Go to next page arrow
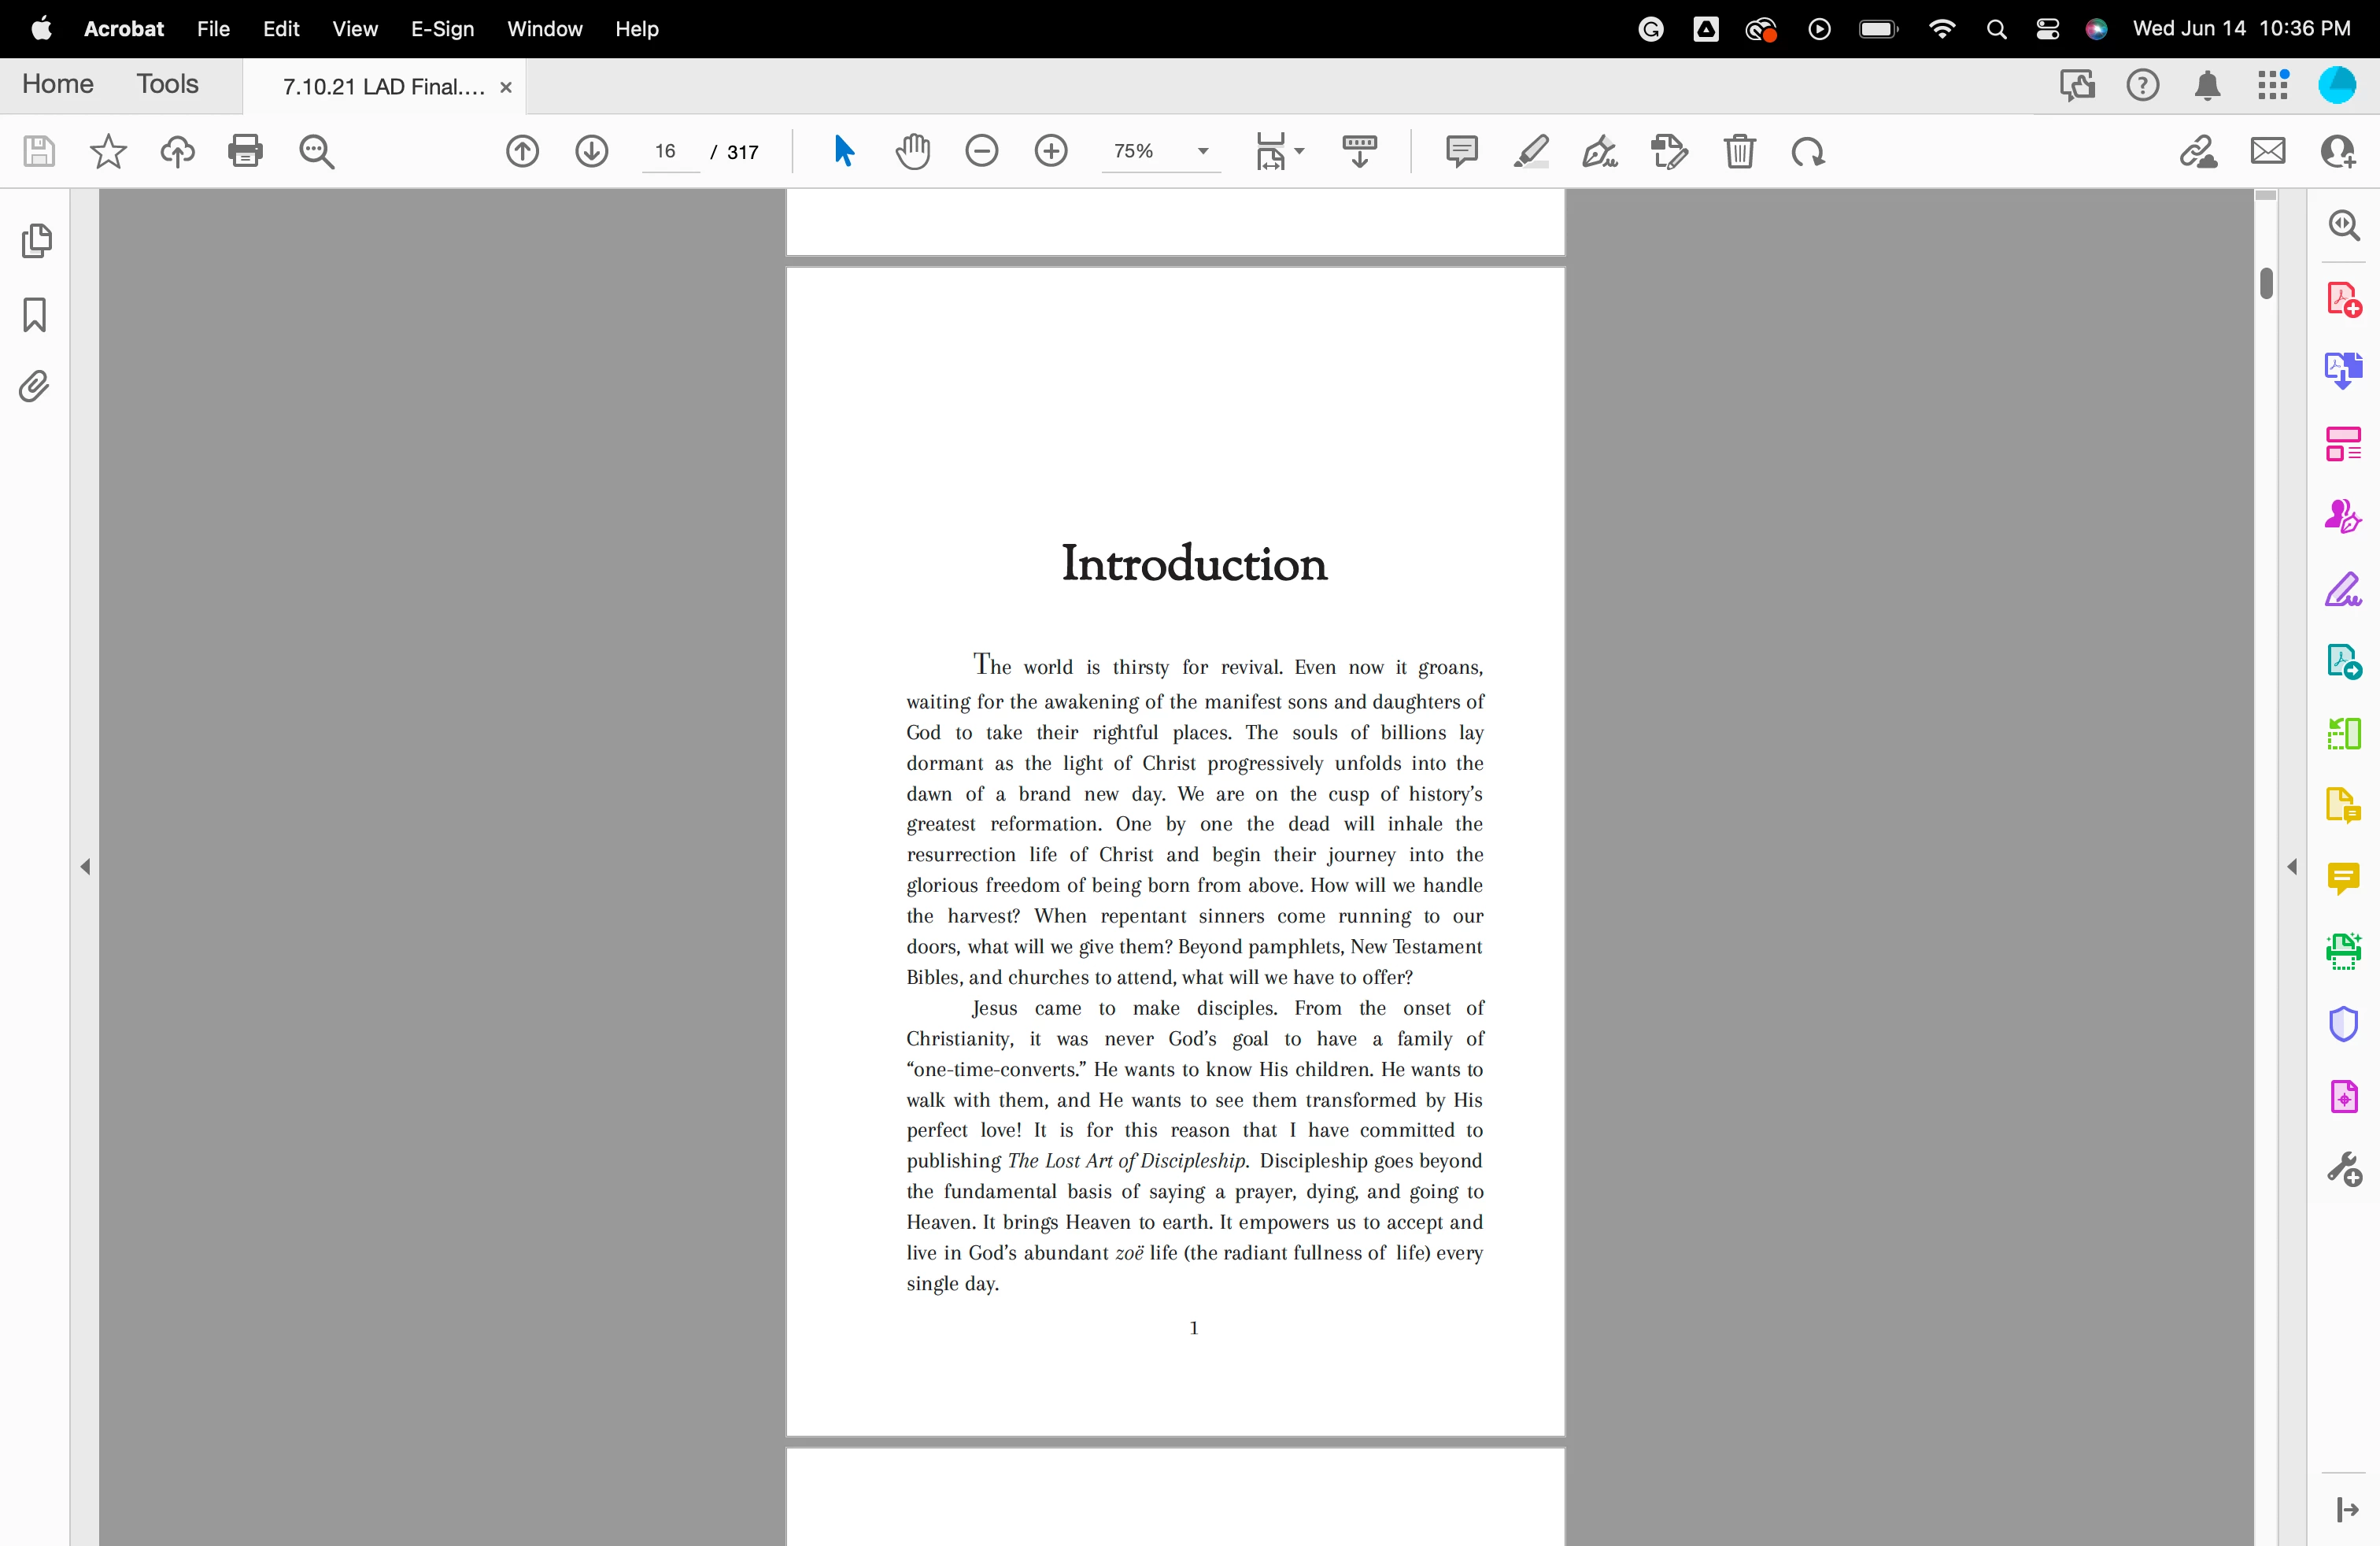The image size is (2380, 1546). pyautogui.click(x=591, y=152)
